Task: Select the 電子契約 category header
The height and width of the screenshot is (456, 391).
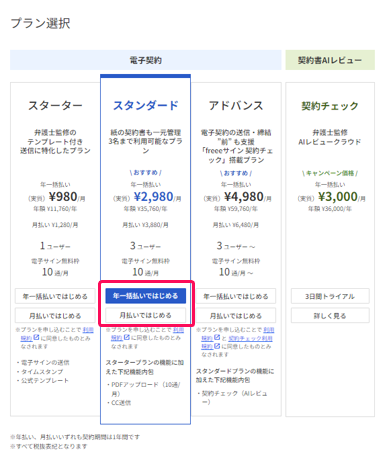Action: [x=146, y=60]
